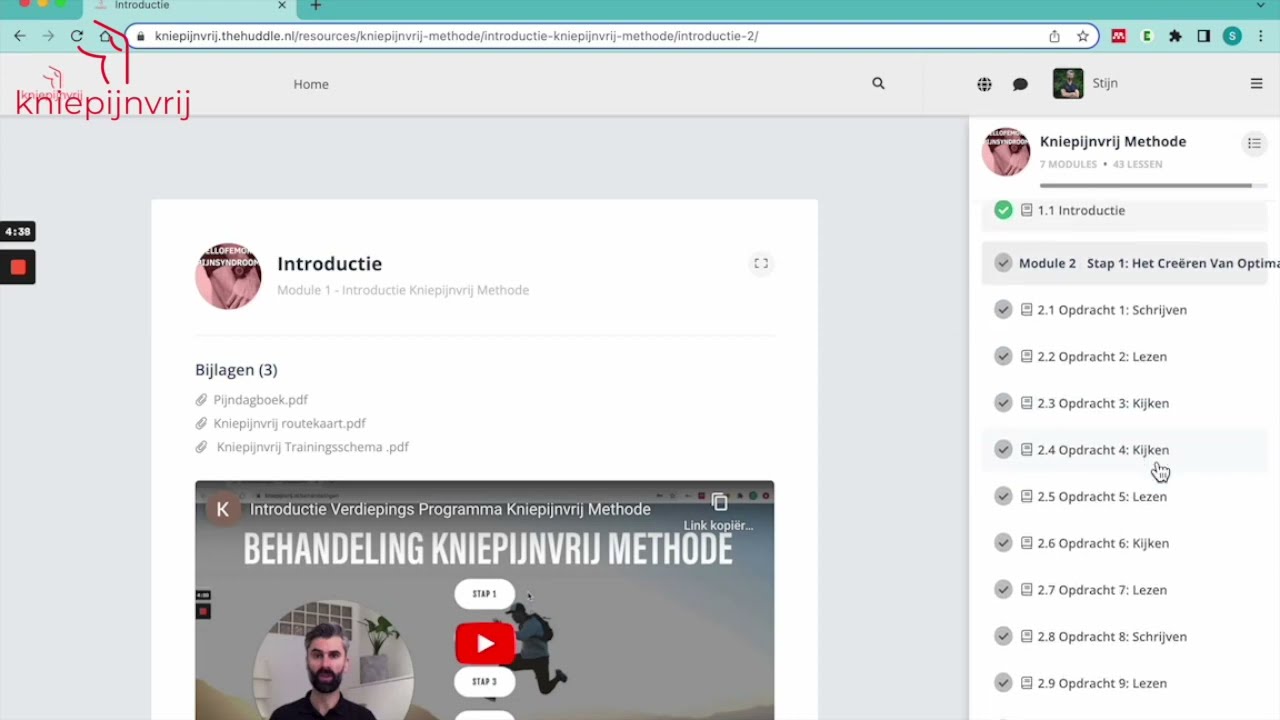
Task: Click the Stijn user name
Action: (x=1105, y=83)
